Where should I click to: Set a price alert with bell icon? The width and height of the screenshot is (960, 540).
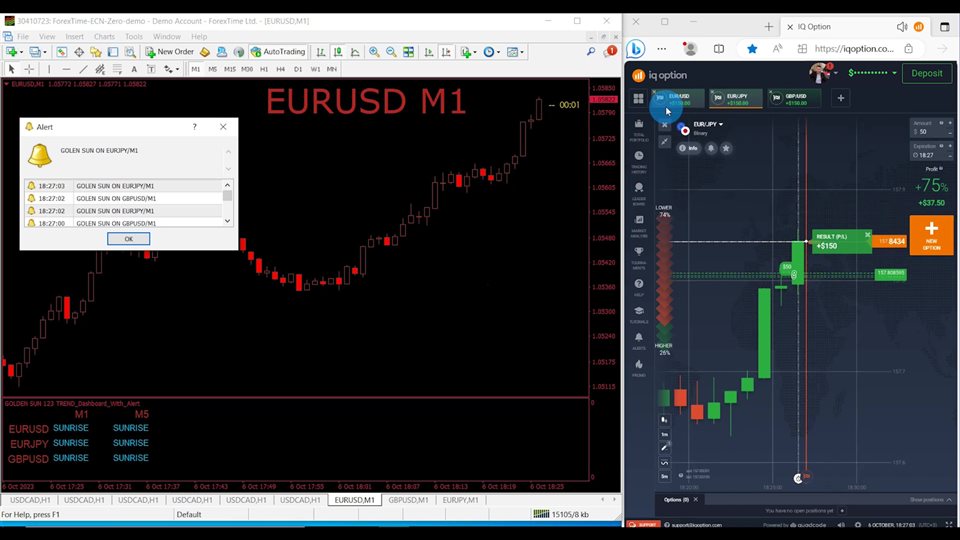pos(711,148)
